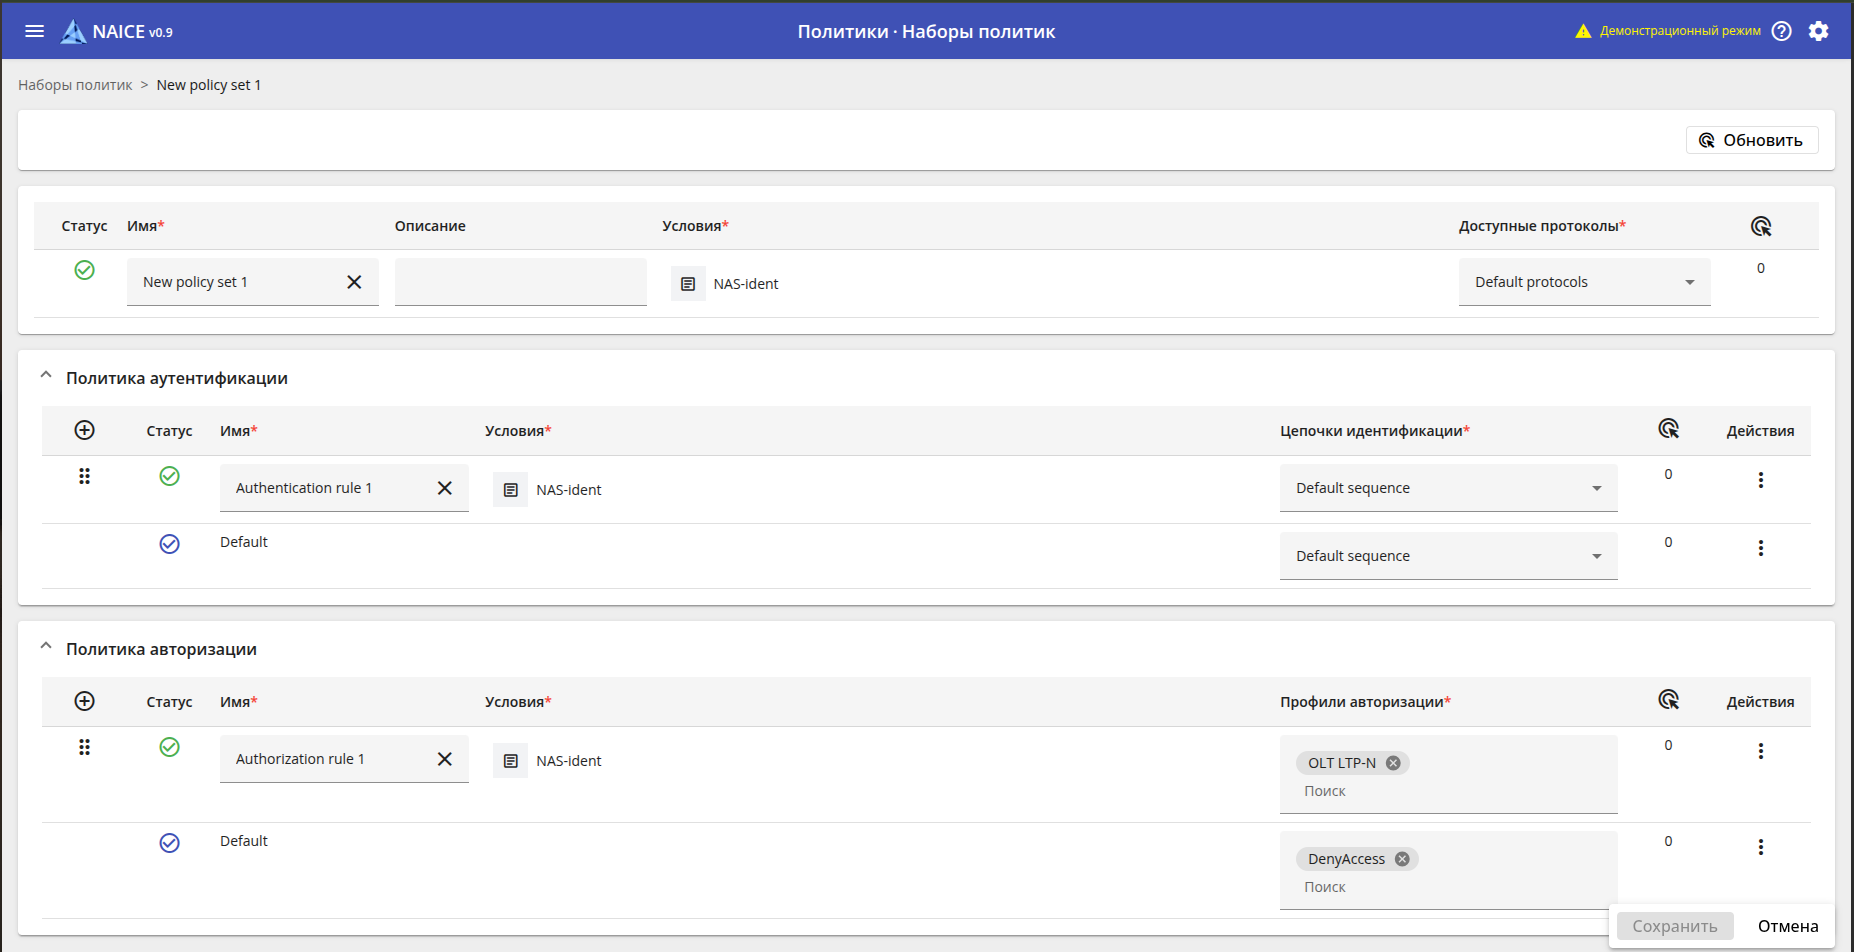This screenshot has width=1854, height=952.
Task: Add a new authentication rule
Action: pos(85,430)
